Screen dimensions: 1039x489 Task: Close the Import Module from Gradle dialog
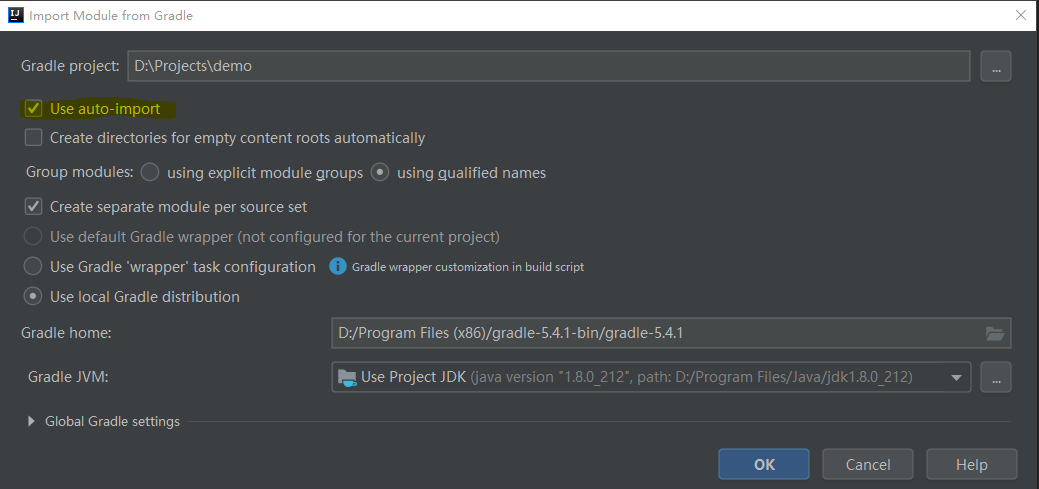[1021, 15]
